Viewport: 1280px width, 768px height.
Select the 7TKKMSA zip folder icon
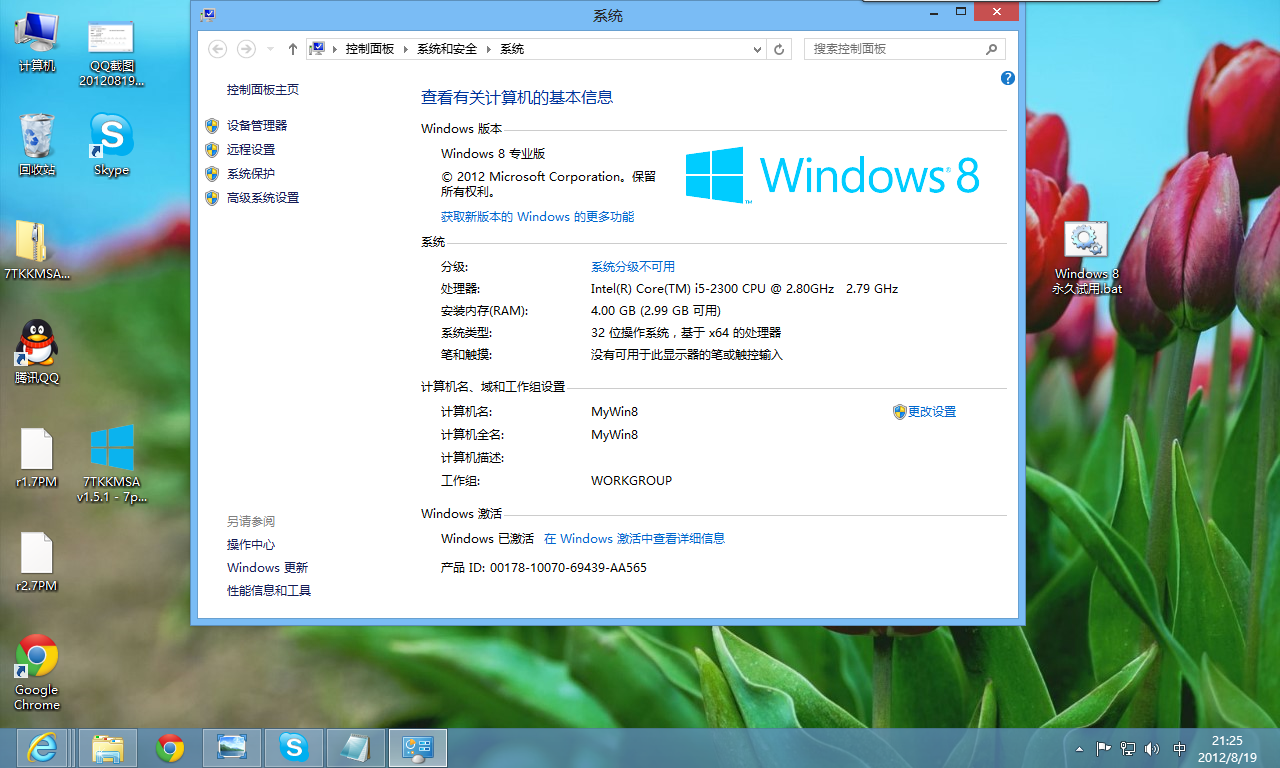(37, 250)
